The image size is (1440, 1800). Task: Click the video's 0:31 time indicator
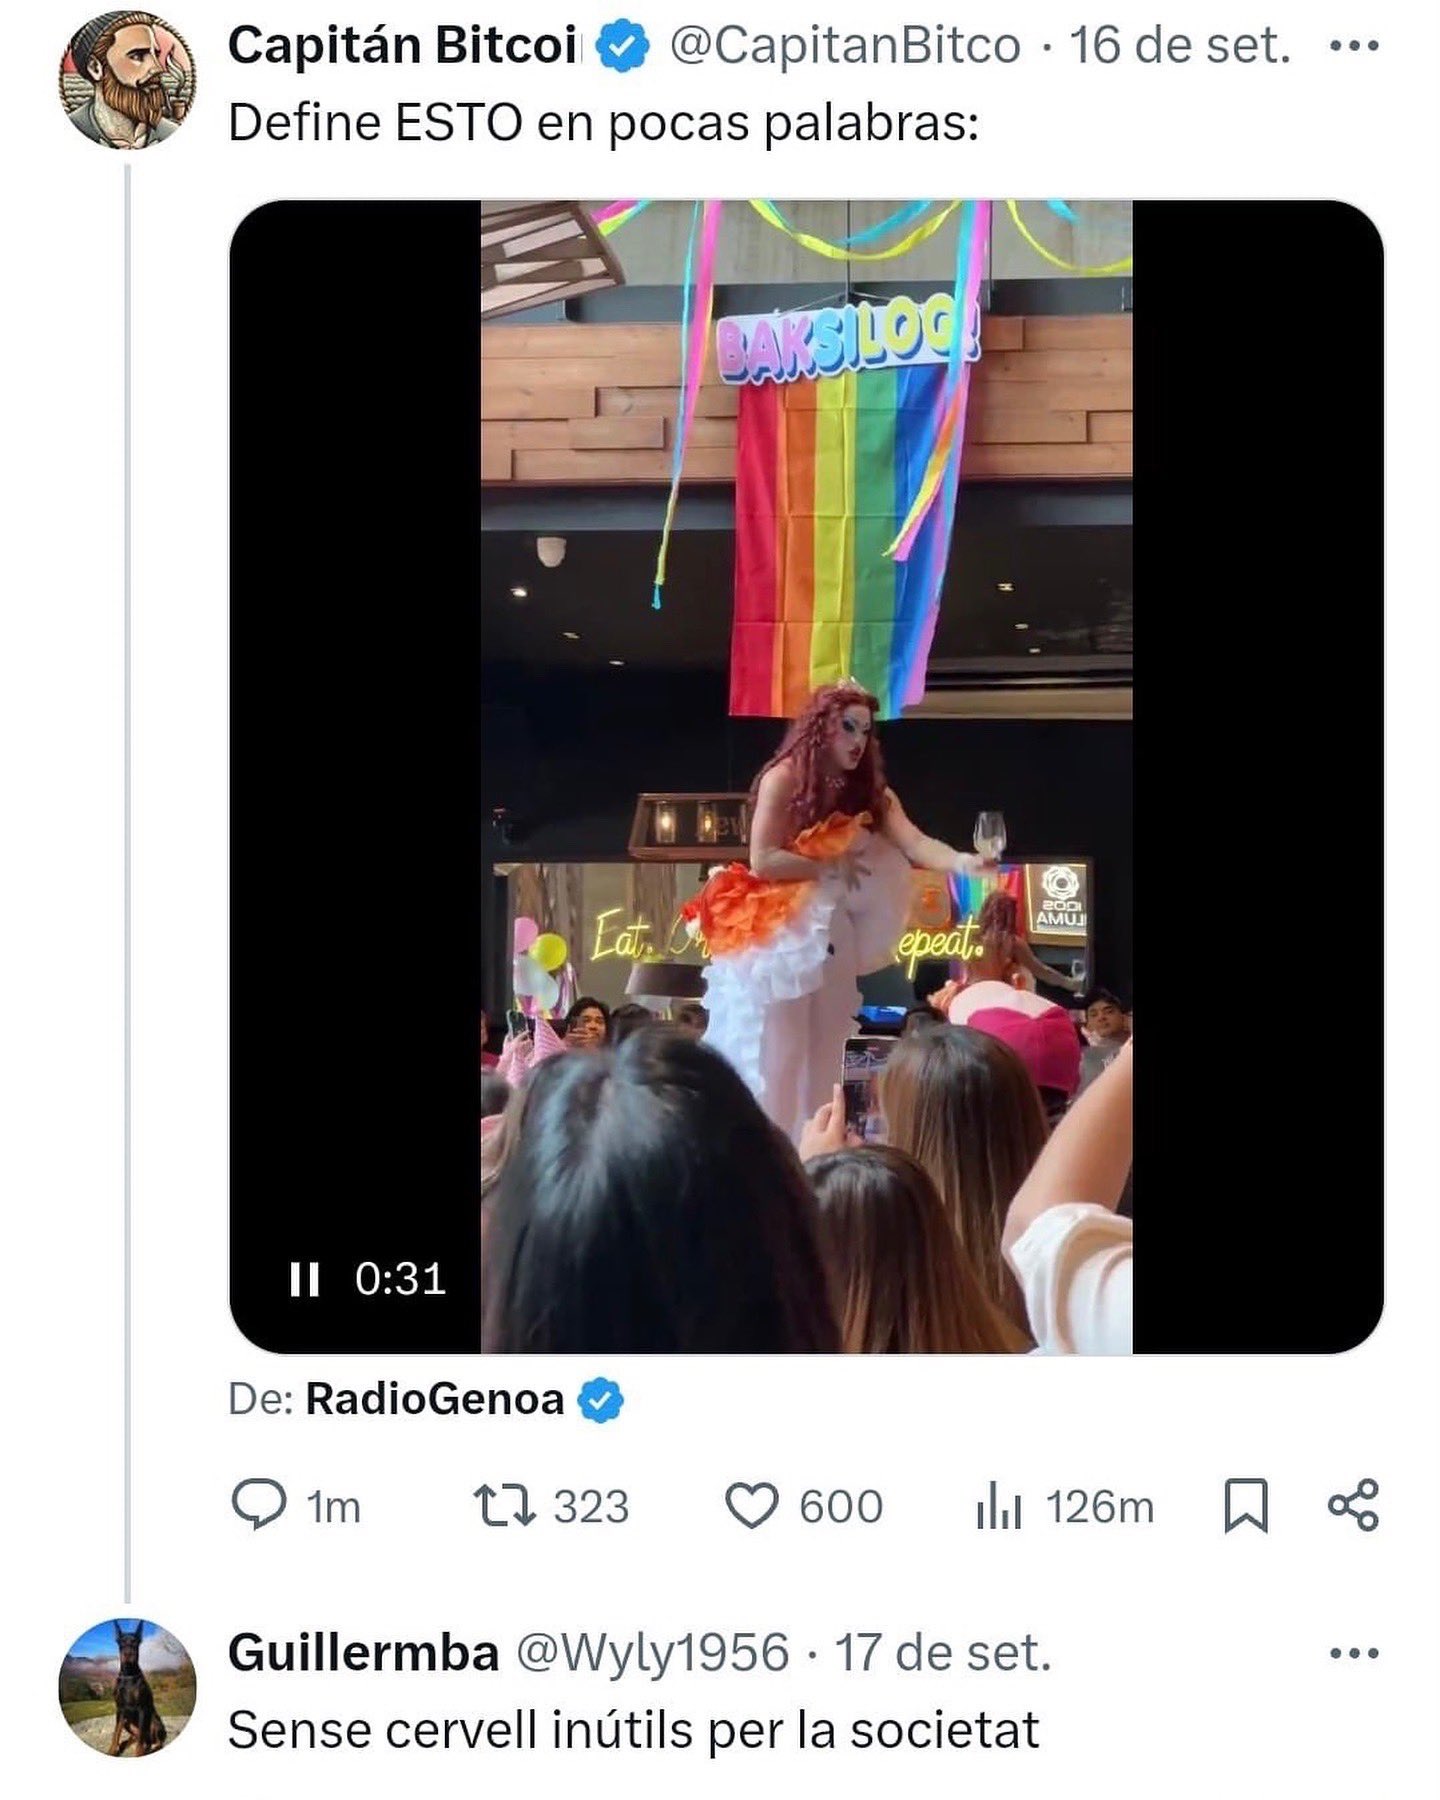[400, 1279]
